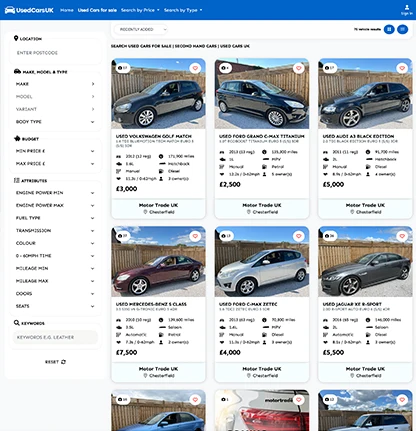Screen dimensions: 416x431
Task: Open the Colour dropdown
Action: (x=55, y=243)
